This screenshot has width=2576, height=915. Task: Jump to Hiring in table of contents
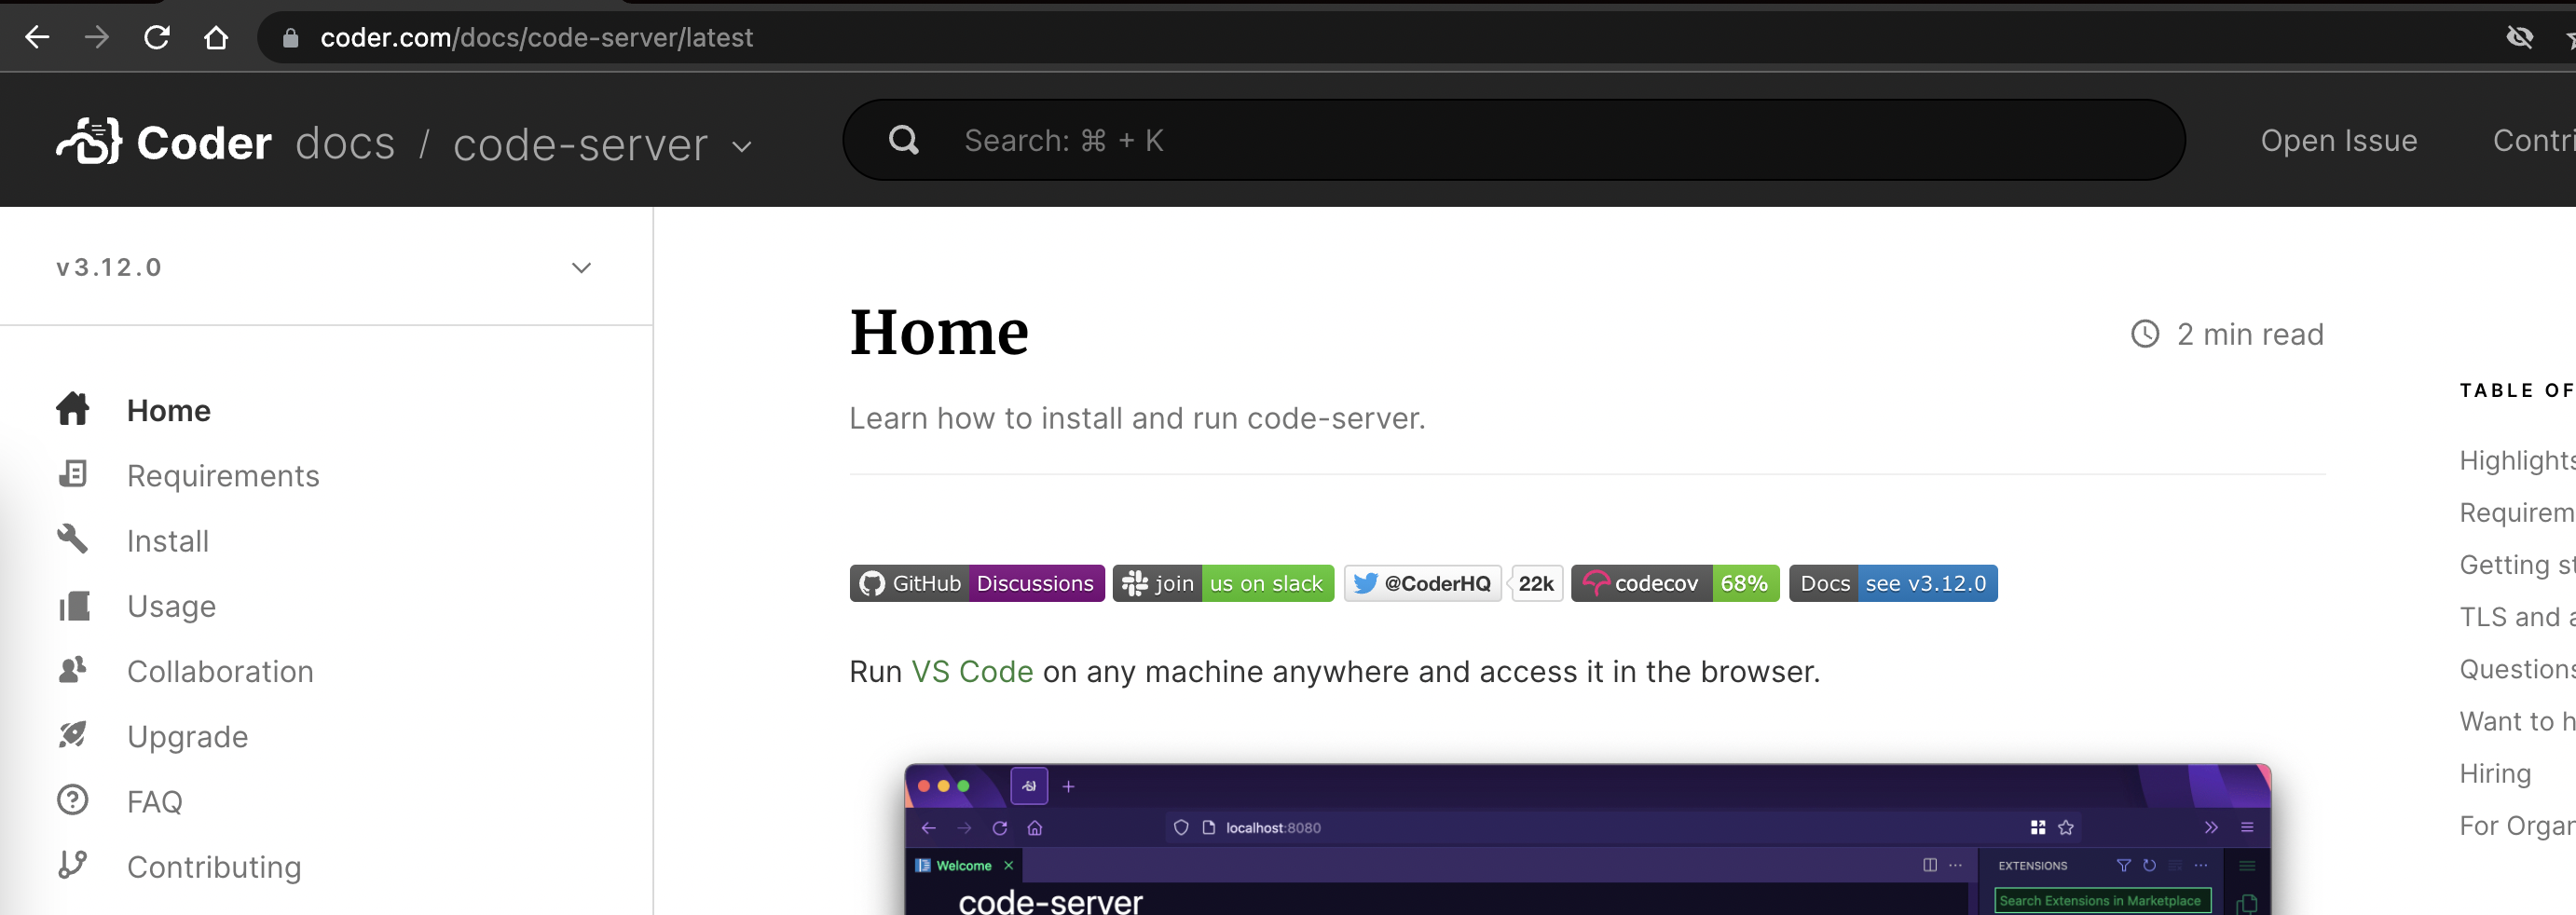point(2495,773)
